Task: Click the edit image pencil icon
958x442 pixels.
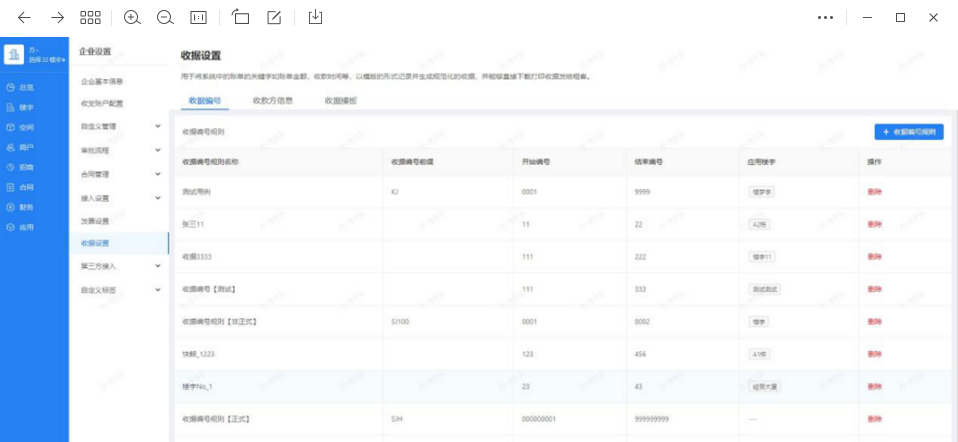Action: point(274,17)
